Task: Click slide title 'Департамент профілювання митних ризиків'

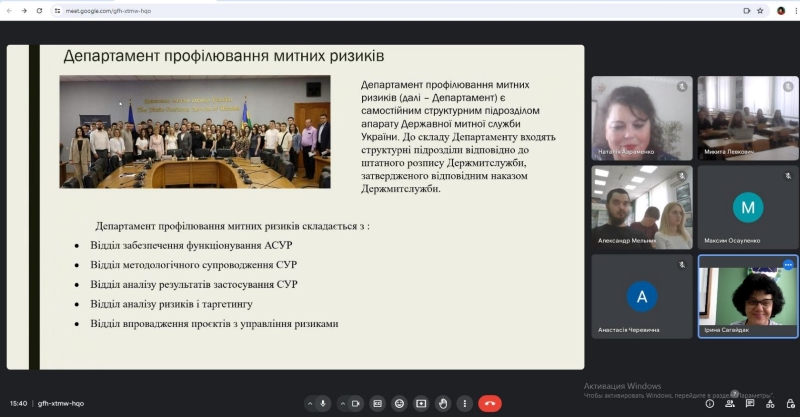Action: coord(223,56)
